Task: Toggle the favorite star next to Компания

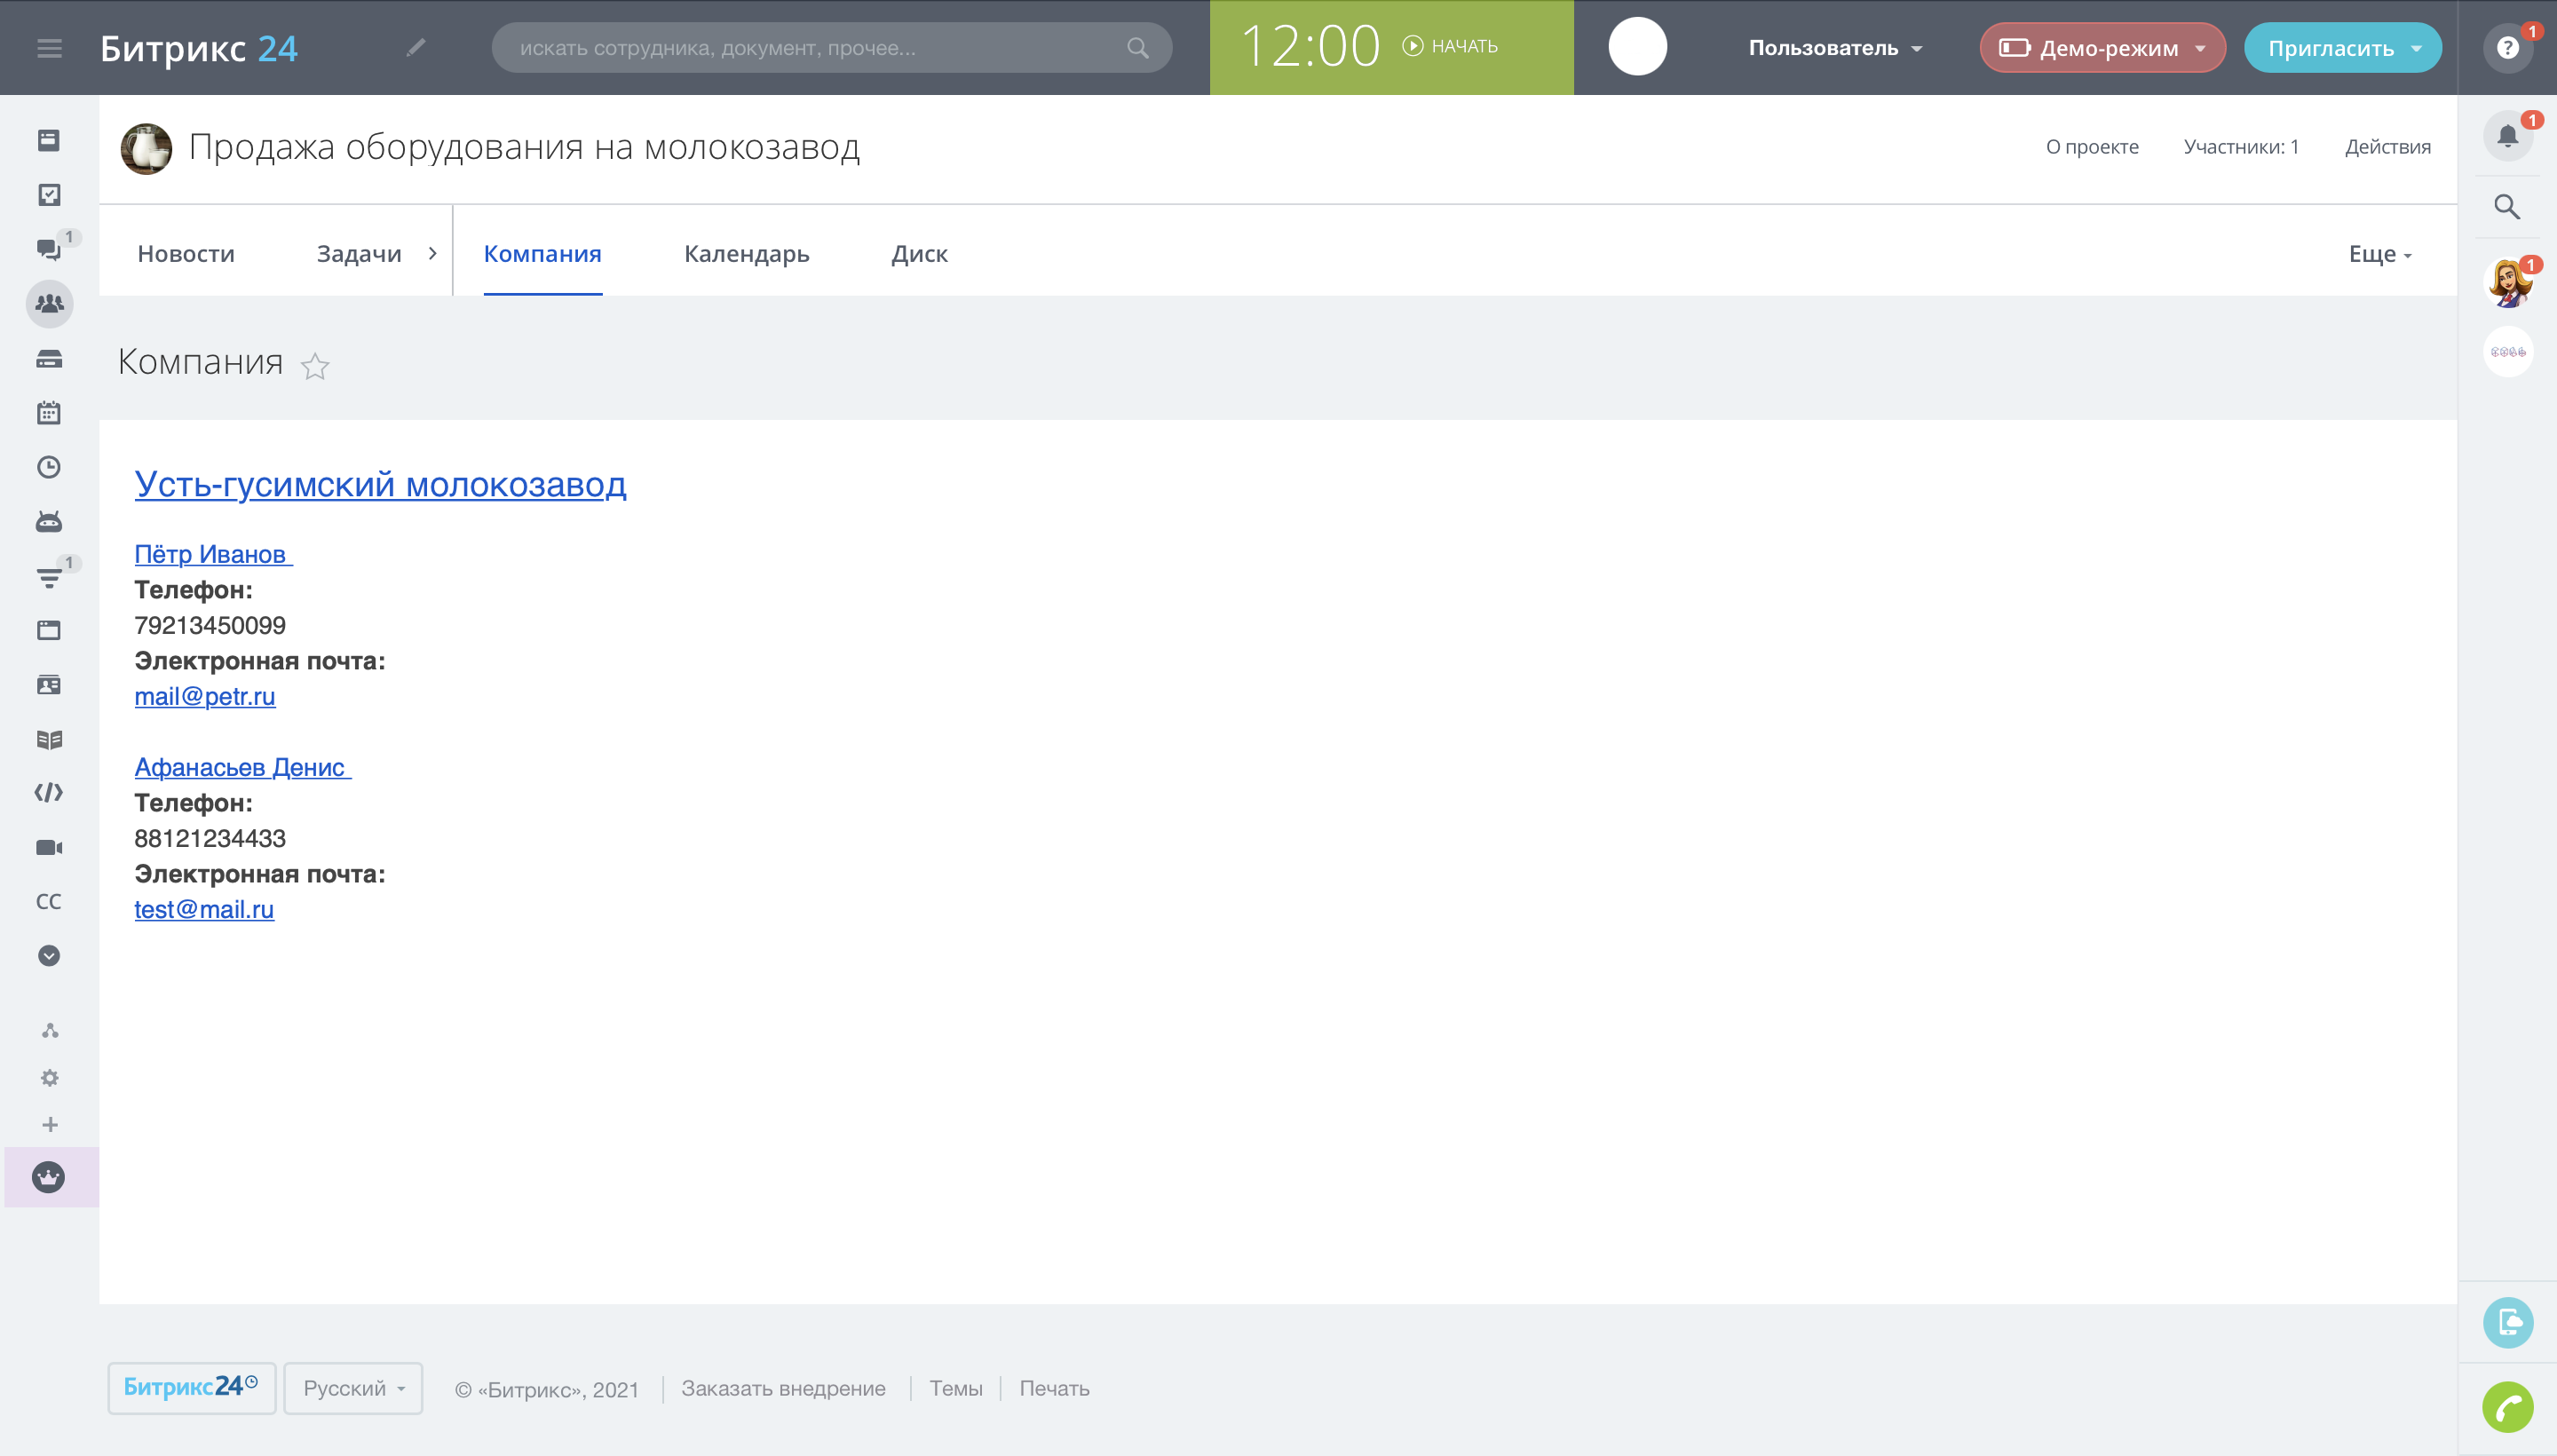Action: 315,366
